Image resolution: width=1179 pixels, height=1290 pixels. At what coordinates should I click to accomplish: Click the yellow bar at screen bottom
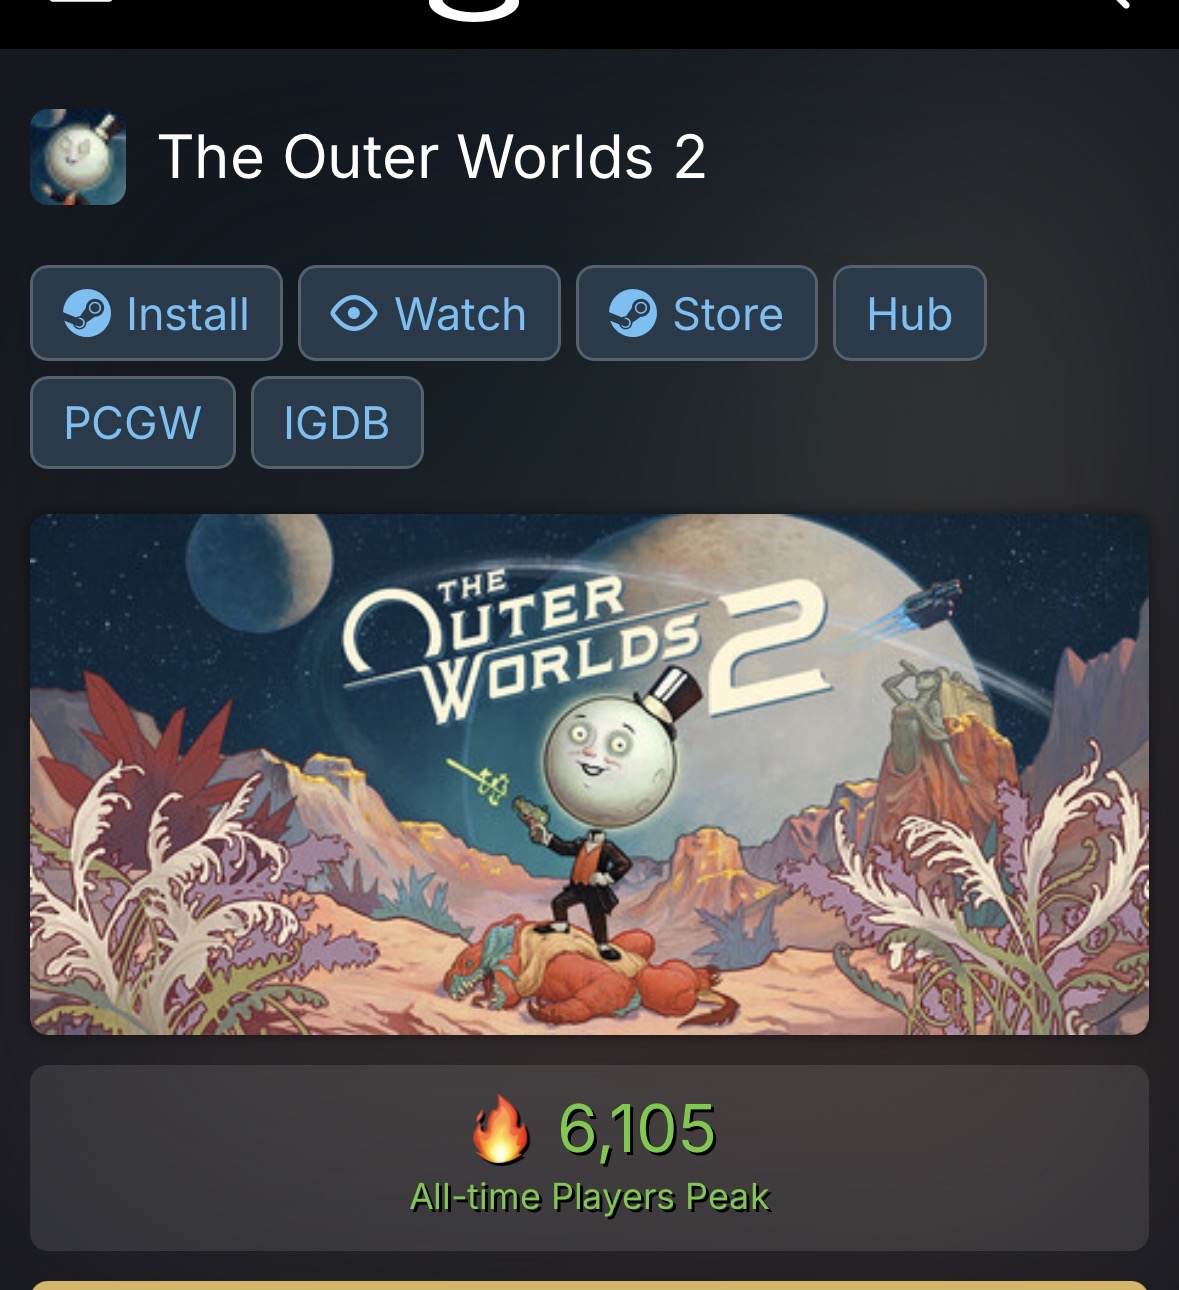coord(589,1285)
